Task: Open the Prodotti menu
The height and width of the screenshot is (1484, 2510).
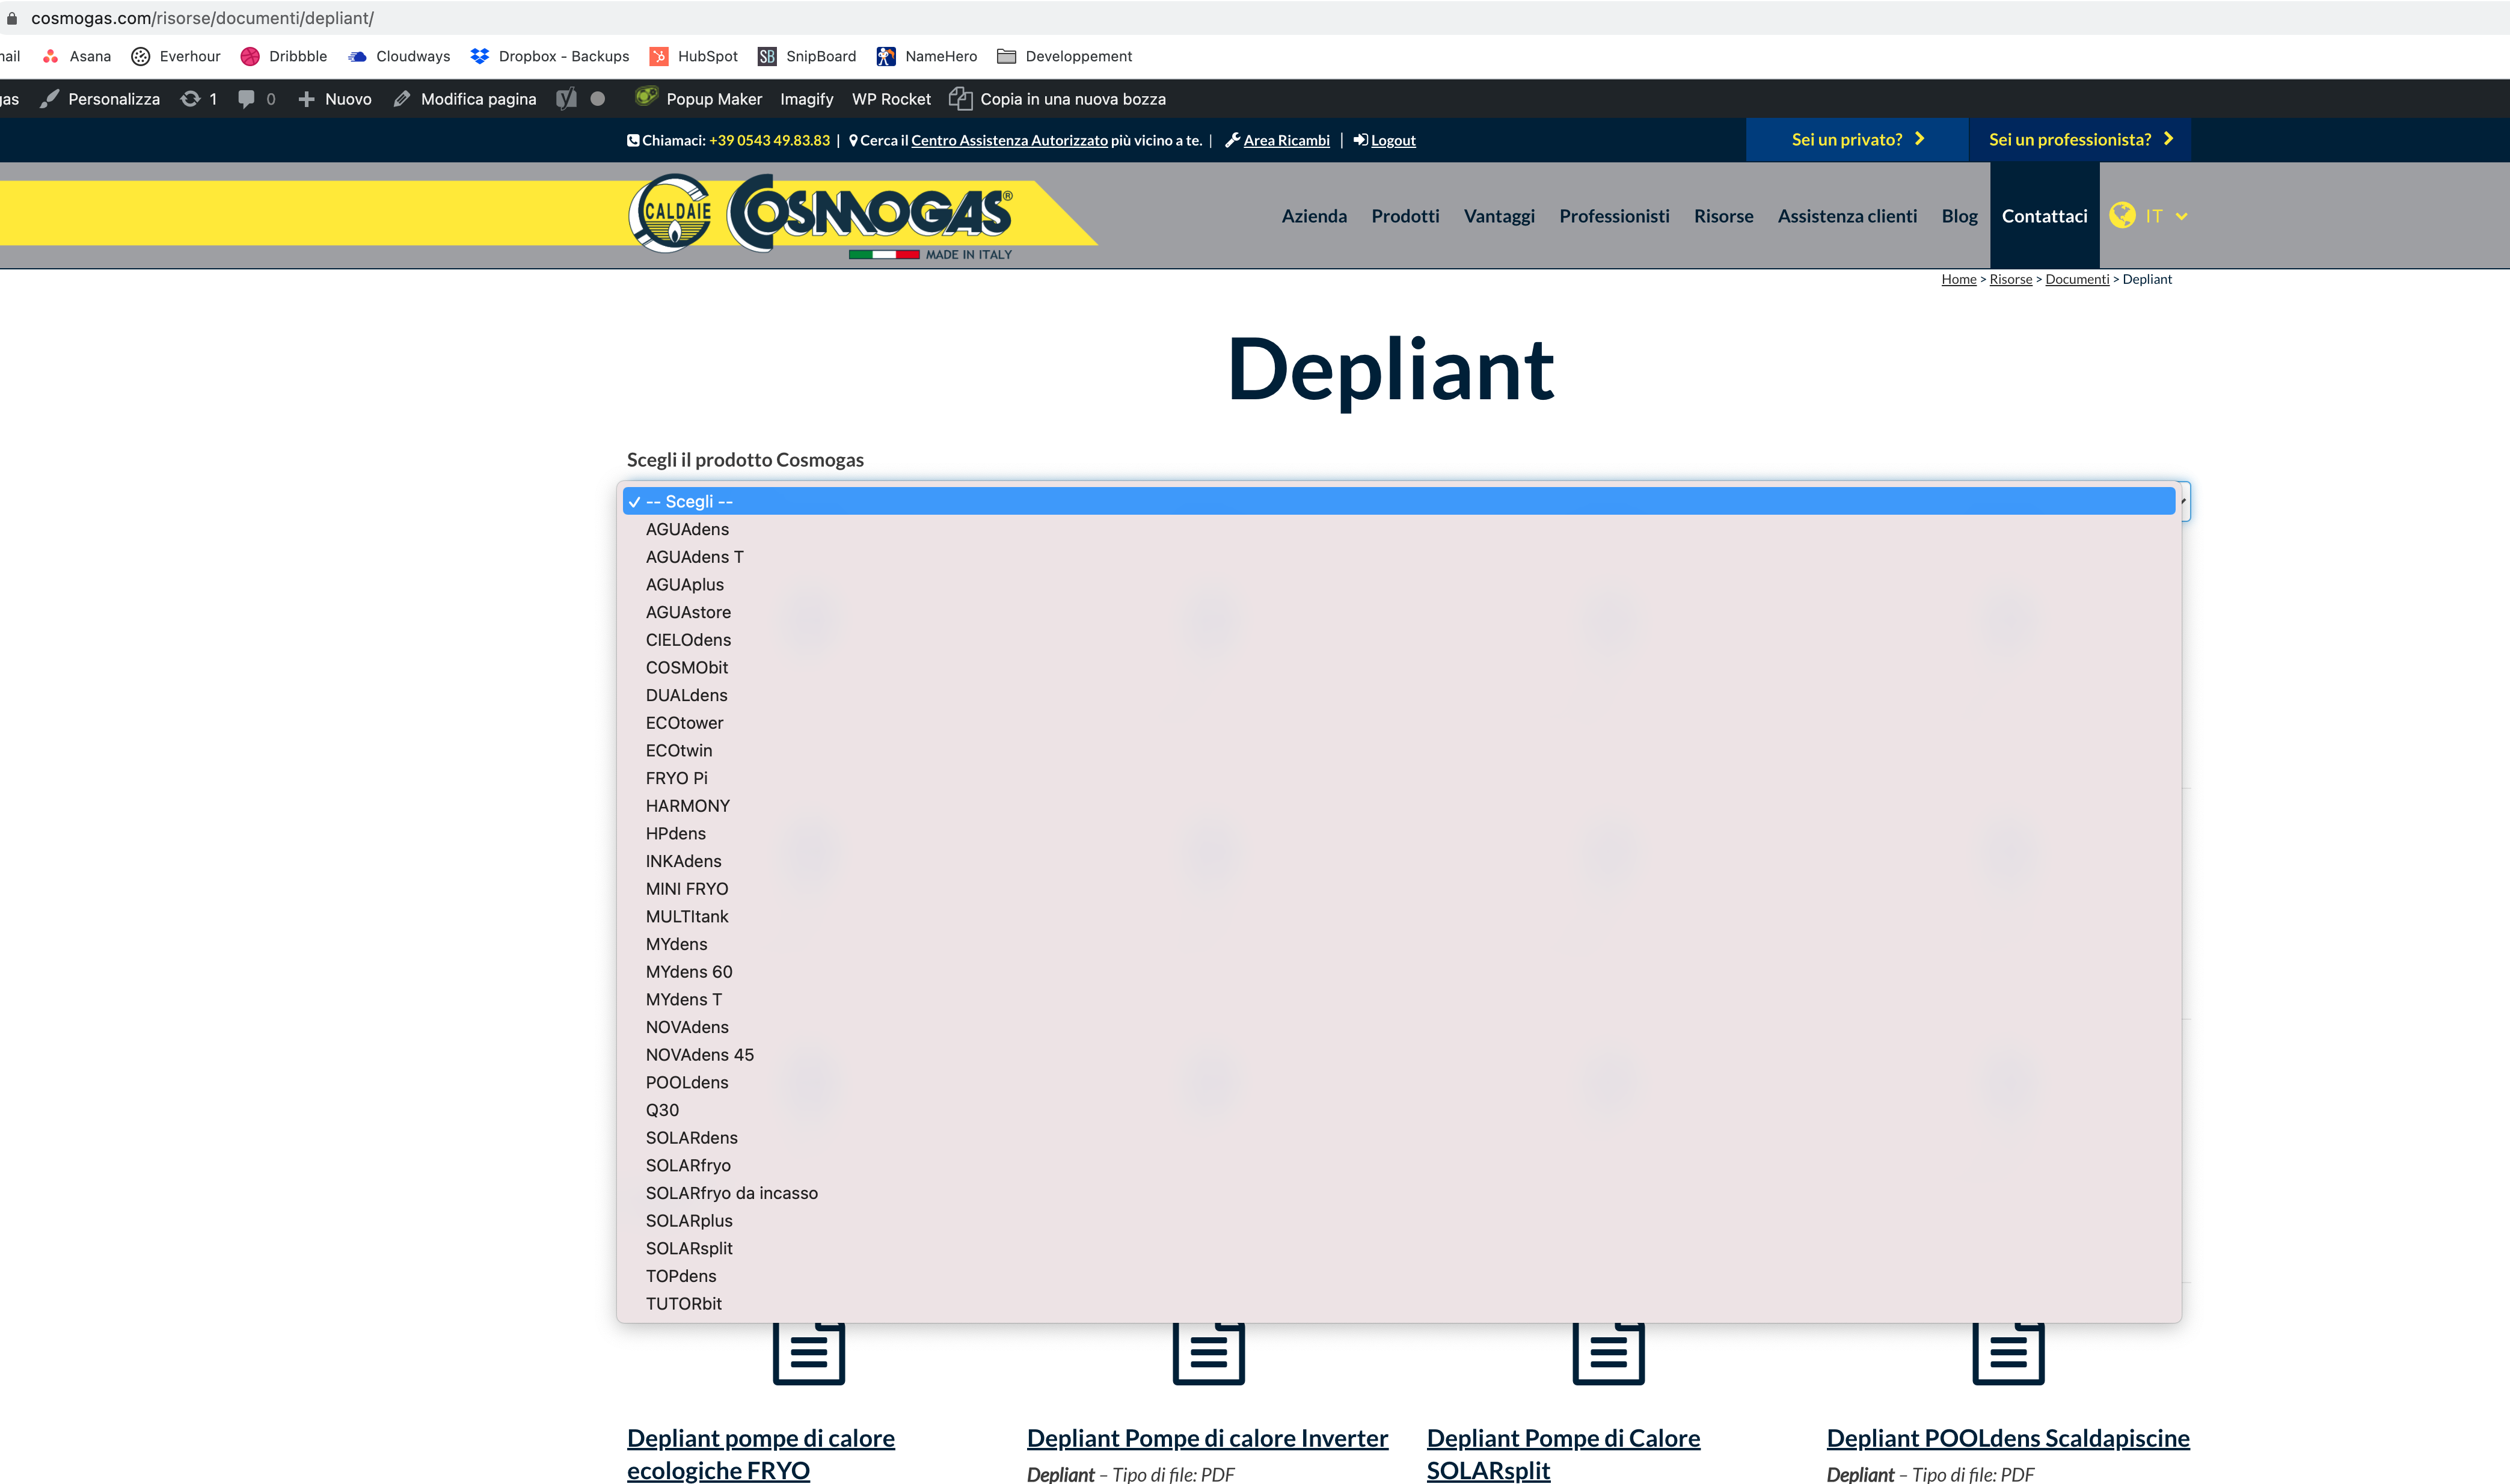Action: coord(1405,216)
